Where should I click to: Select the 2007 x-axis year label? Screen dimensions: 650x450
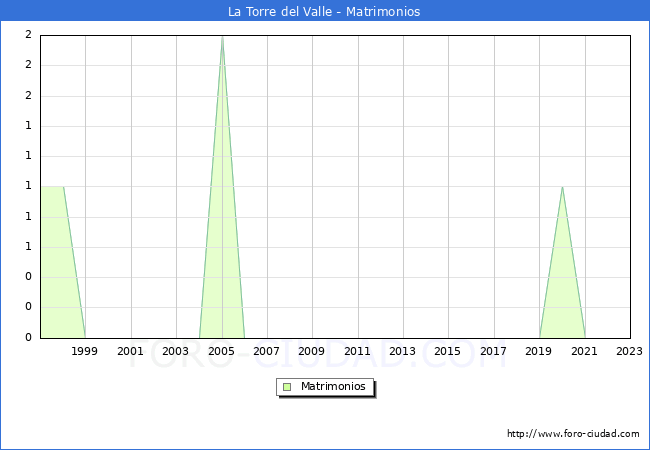coord(267,351)
